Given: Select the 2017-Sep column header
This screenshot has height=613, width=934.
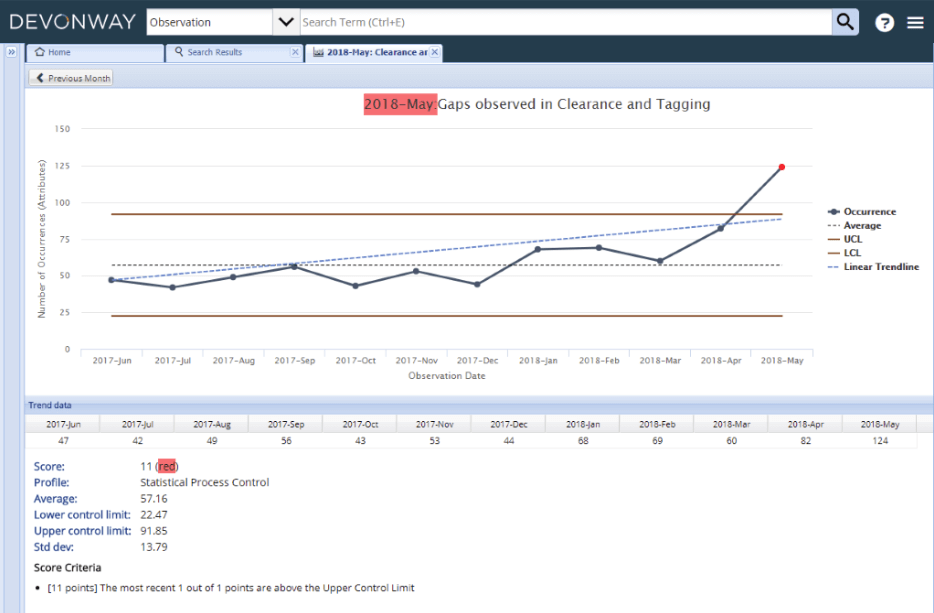Looking at the screenshot, I should [286, 424].
